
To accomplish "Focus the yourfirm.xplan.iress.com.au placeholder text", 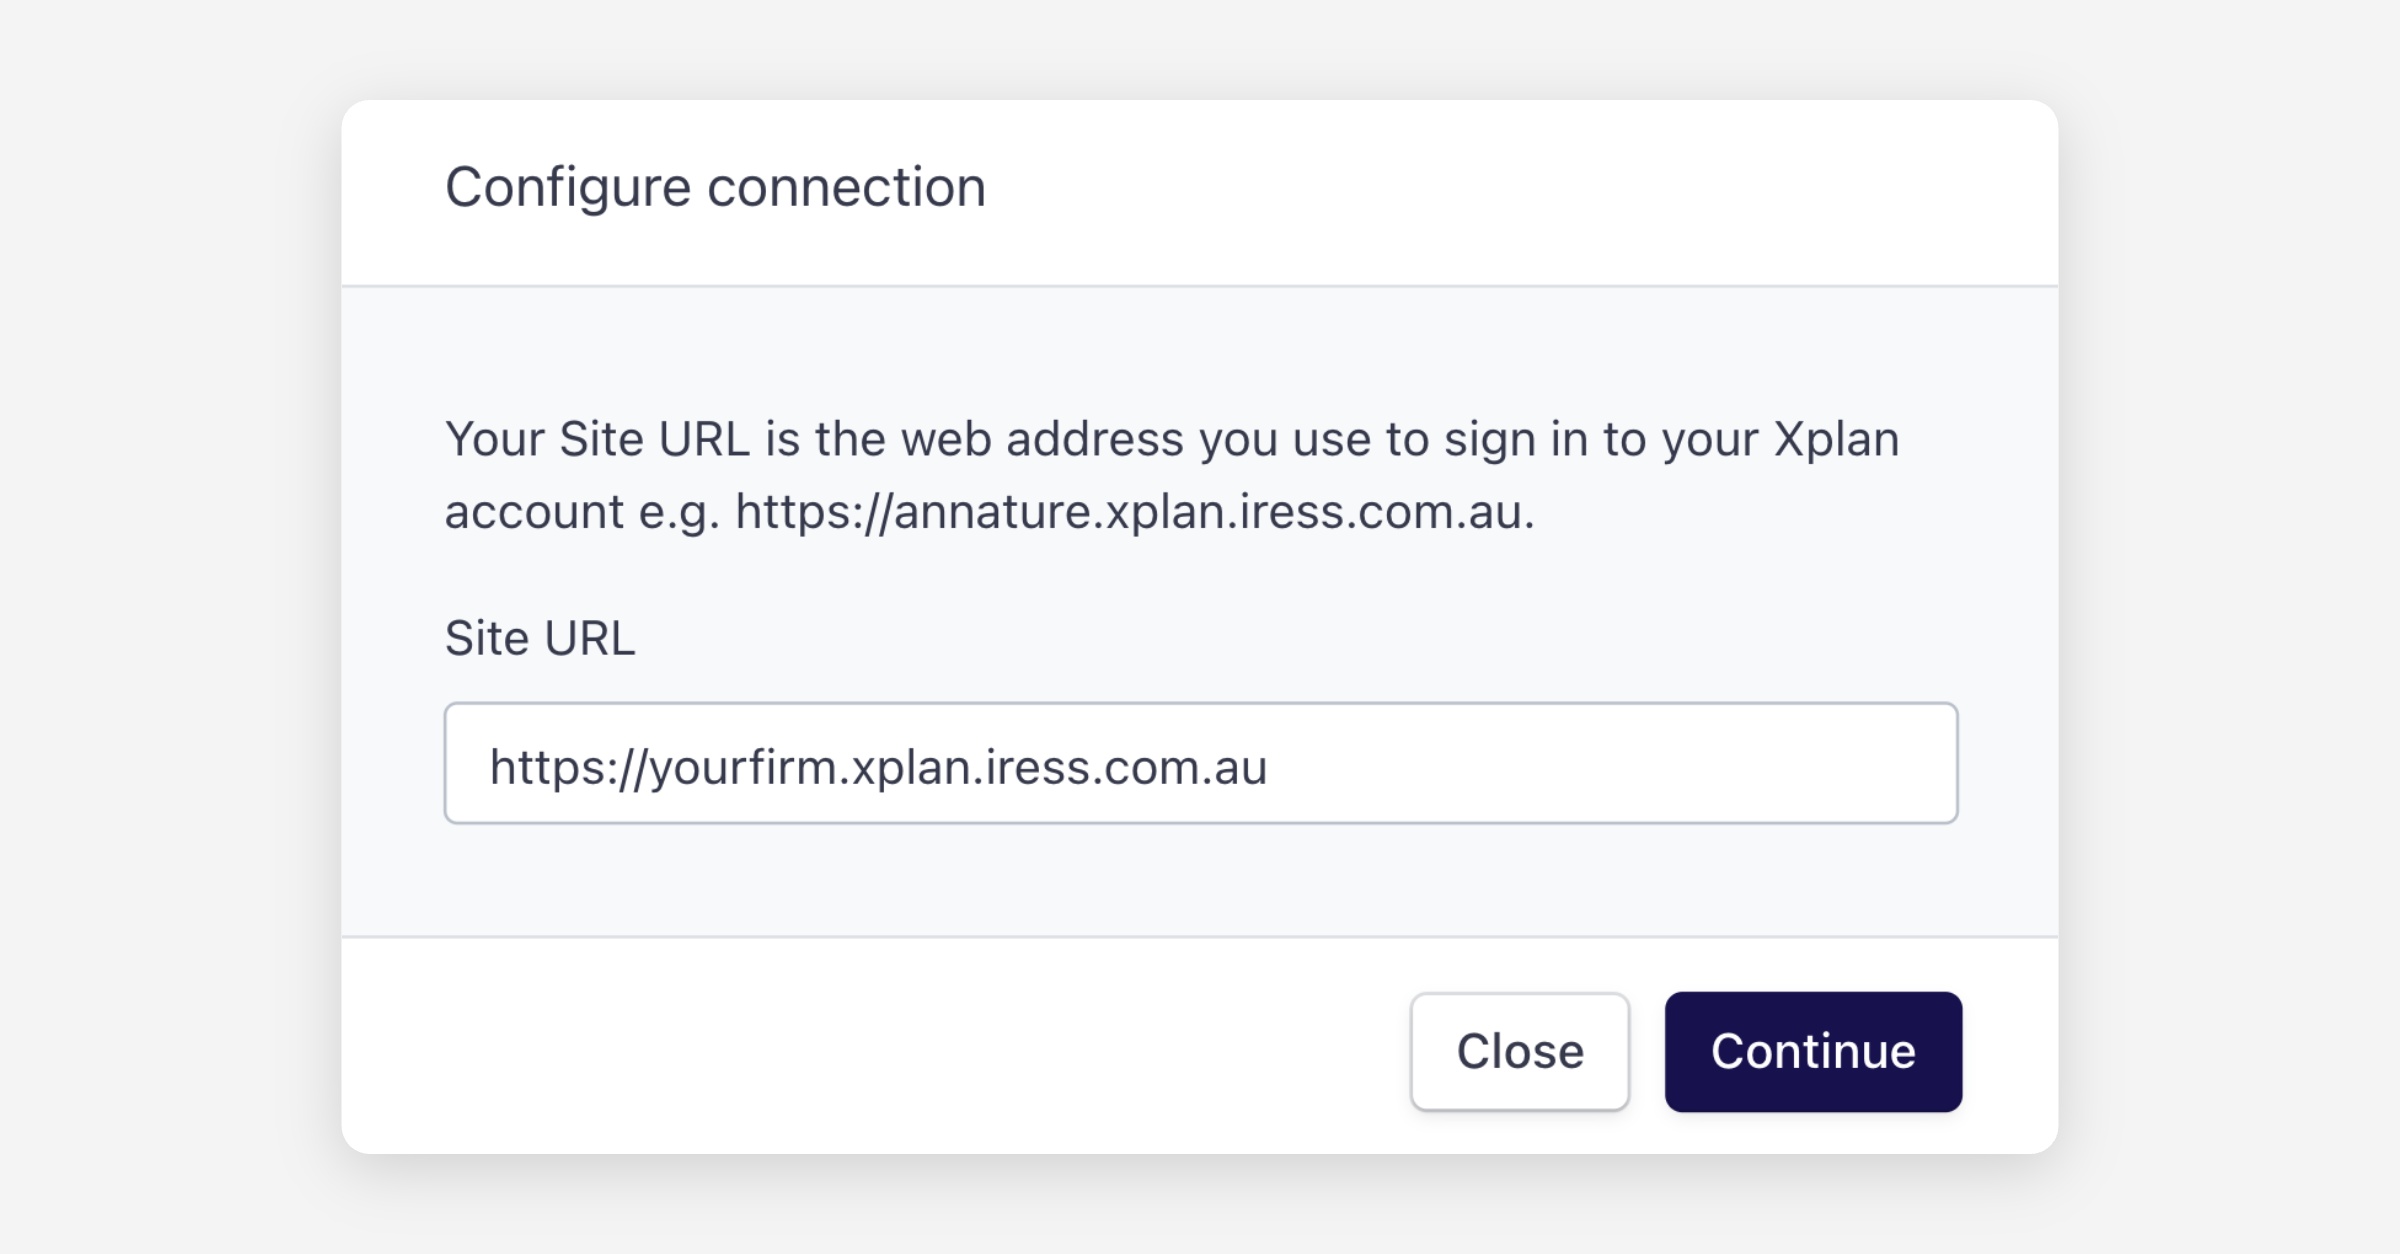I will [x=878, y=768].
